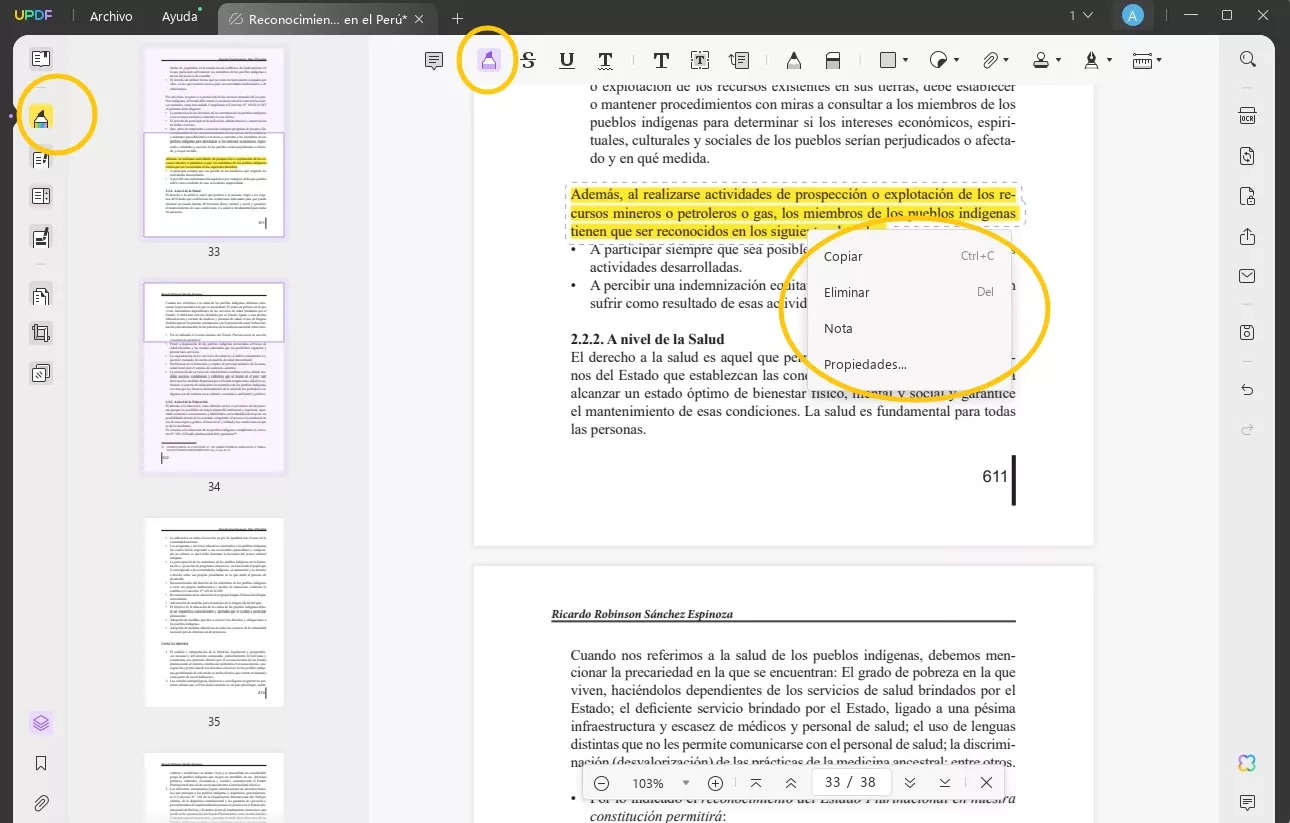This screenshot has height=823, width=1290.
Task: Open the Organize Pages mode
Action: (x=41, y=297)
